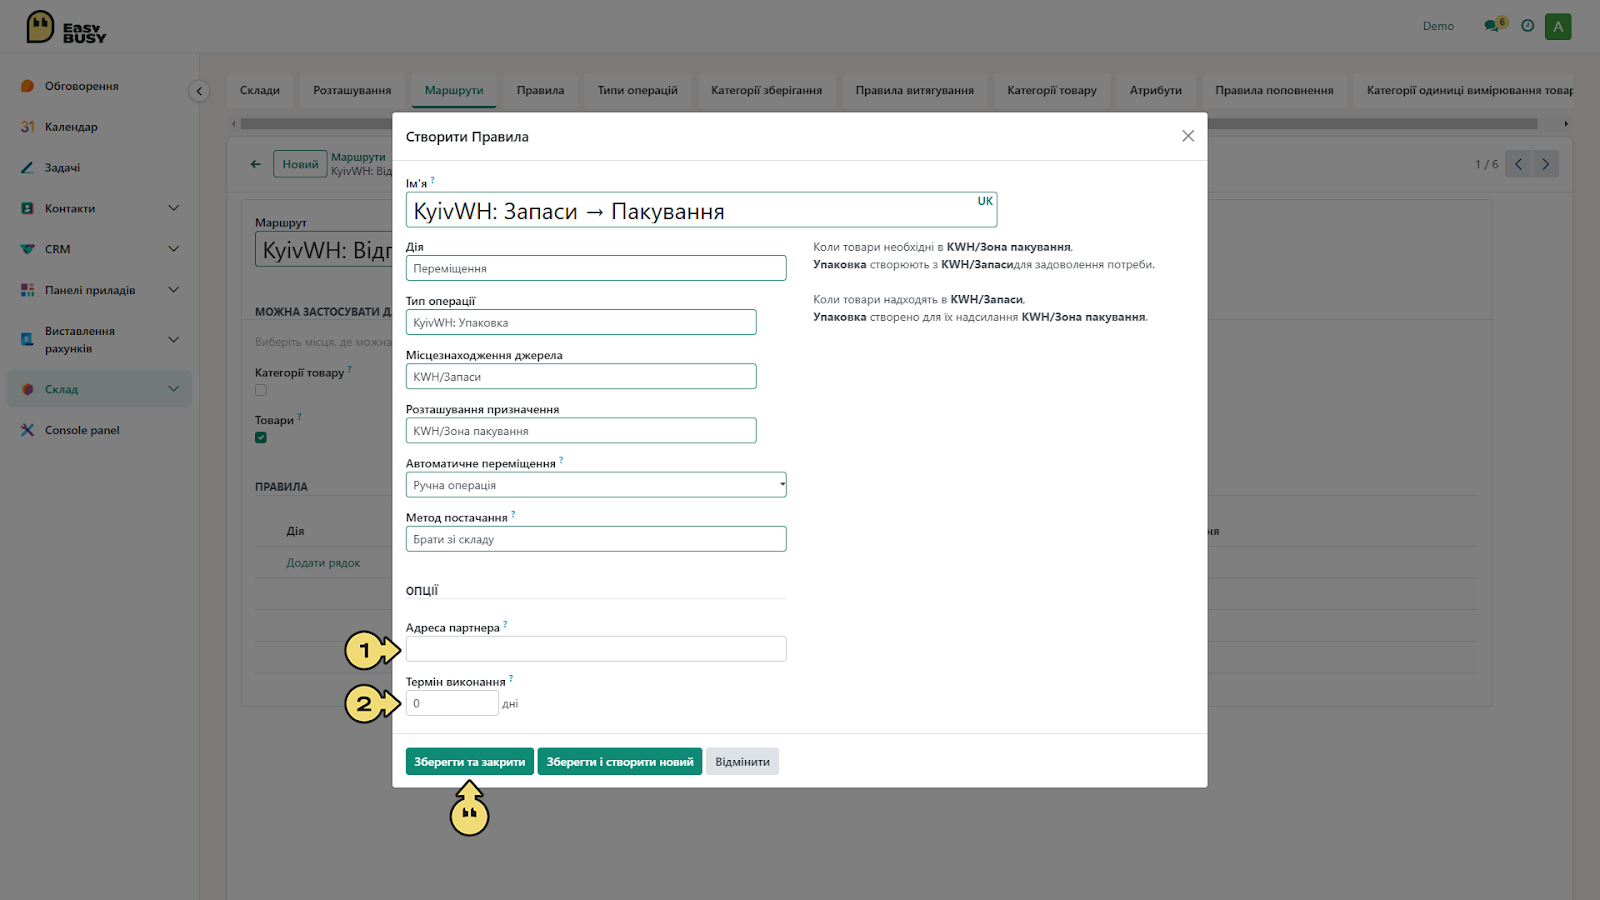Collapse the sidebar with arrow button
The height and width of the screenshot is (900, 1600).
pyautogui.click(x=199, y=91)
